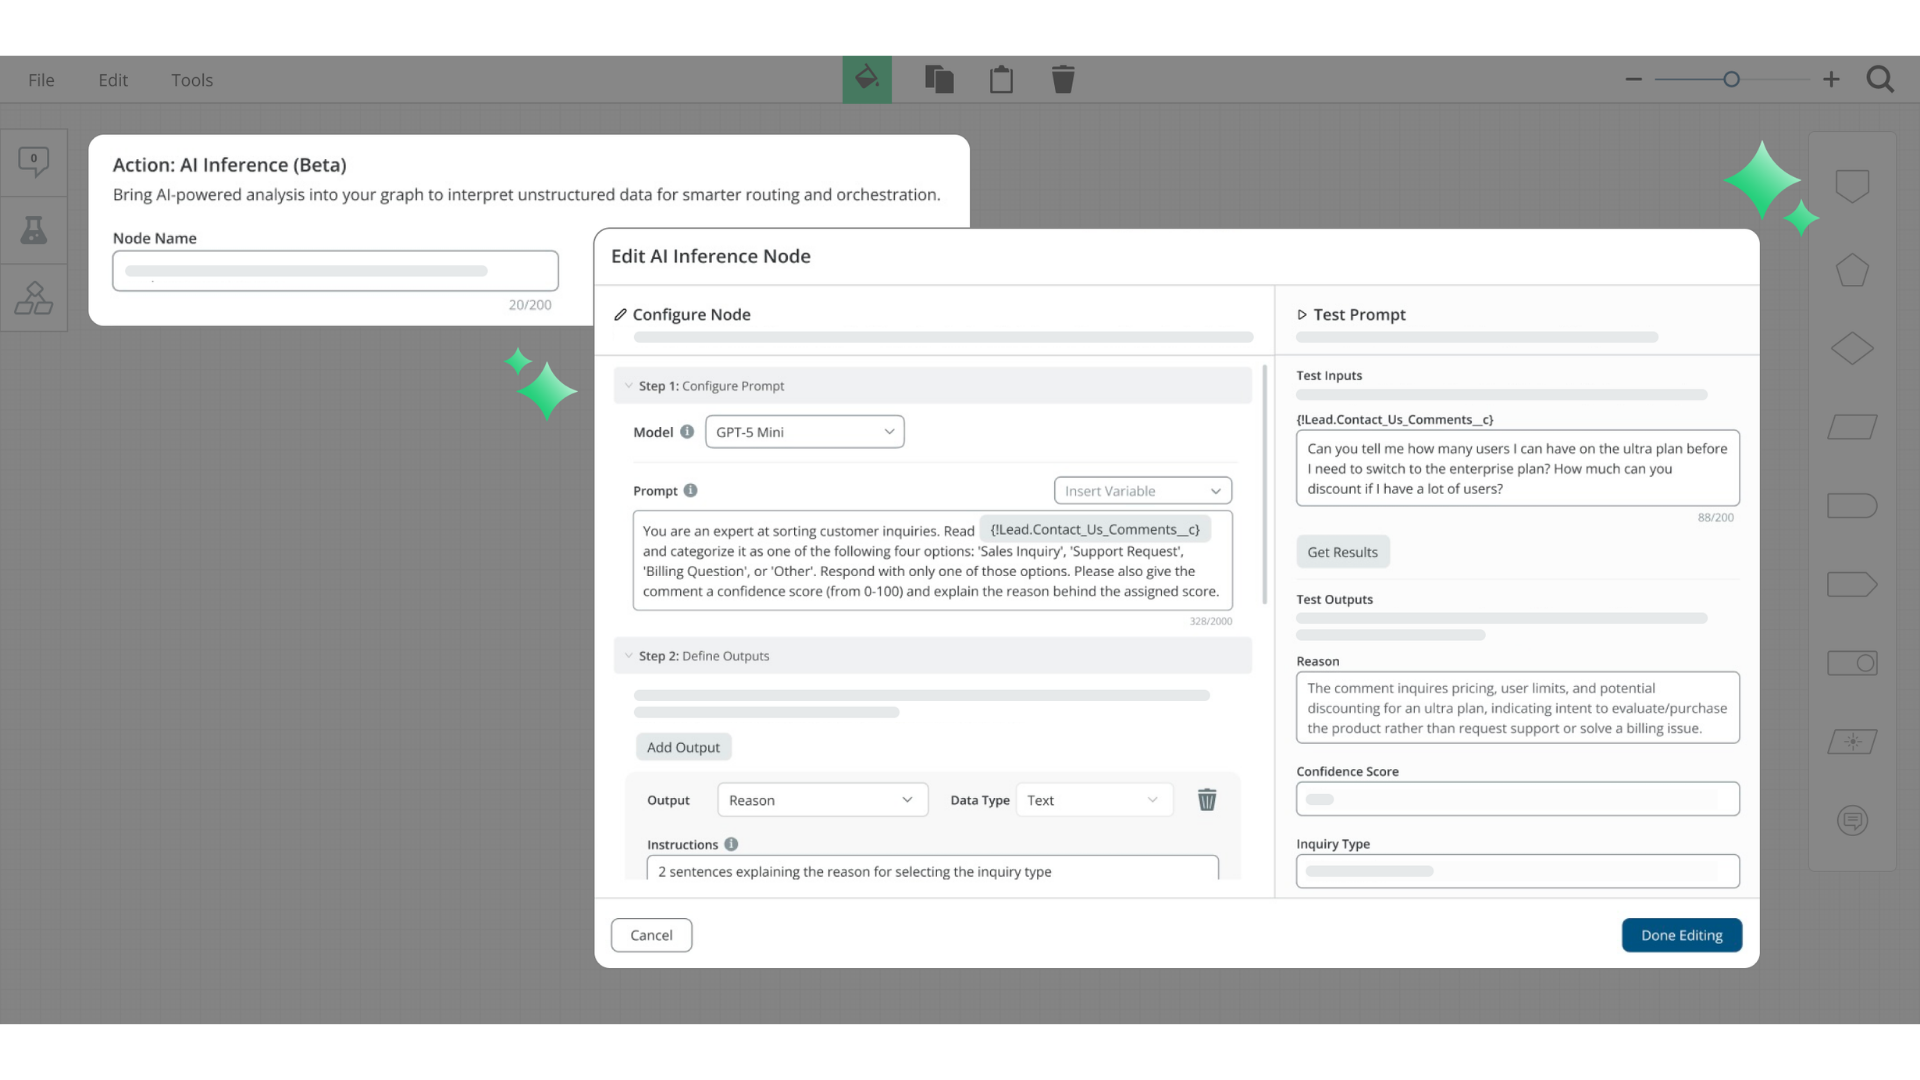Click the Model info icon
Screen dimensions: 1920x1080
point(687,432)
